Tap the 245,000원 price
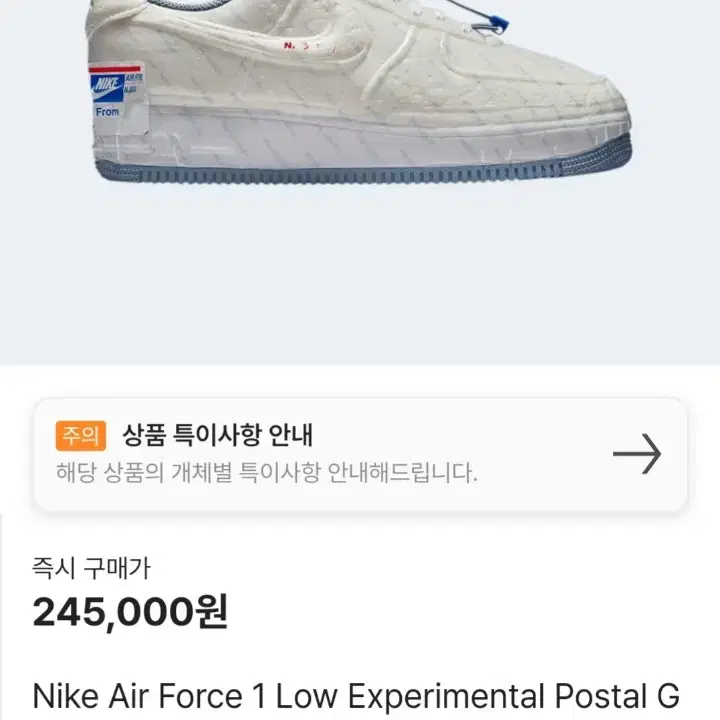Image resolution: width=720 pixels, height=720 pixels. (x=130, y=612)
